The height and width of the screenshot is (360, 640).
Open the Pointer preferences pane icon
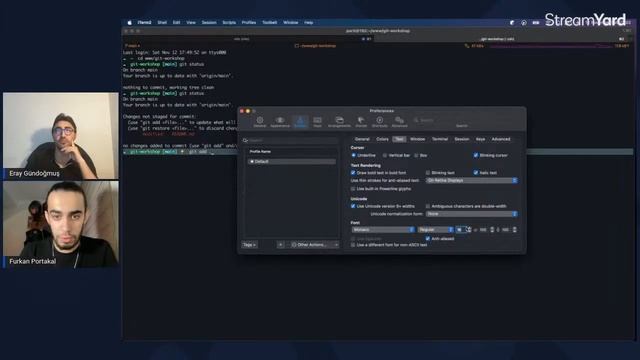[x=361, y=122]
